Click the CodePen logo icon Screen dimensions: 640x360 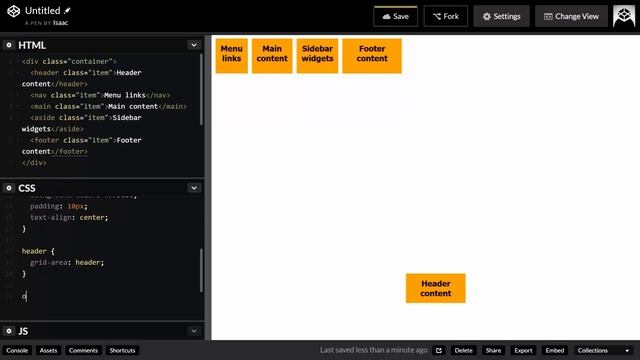[13, 11]
